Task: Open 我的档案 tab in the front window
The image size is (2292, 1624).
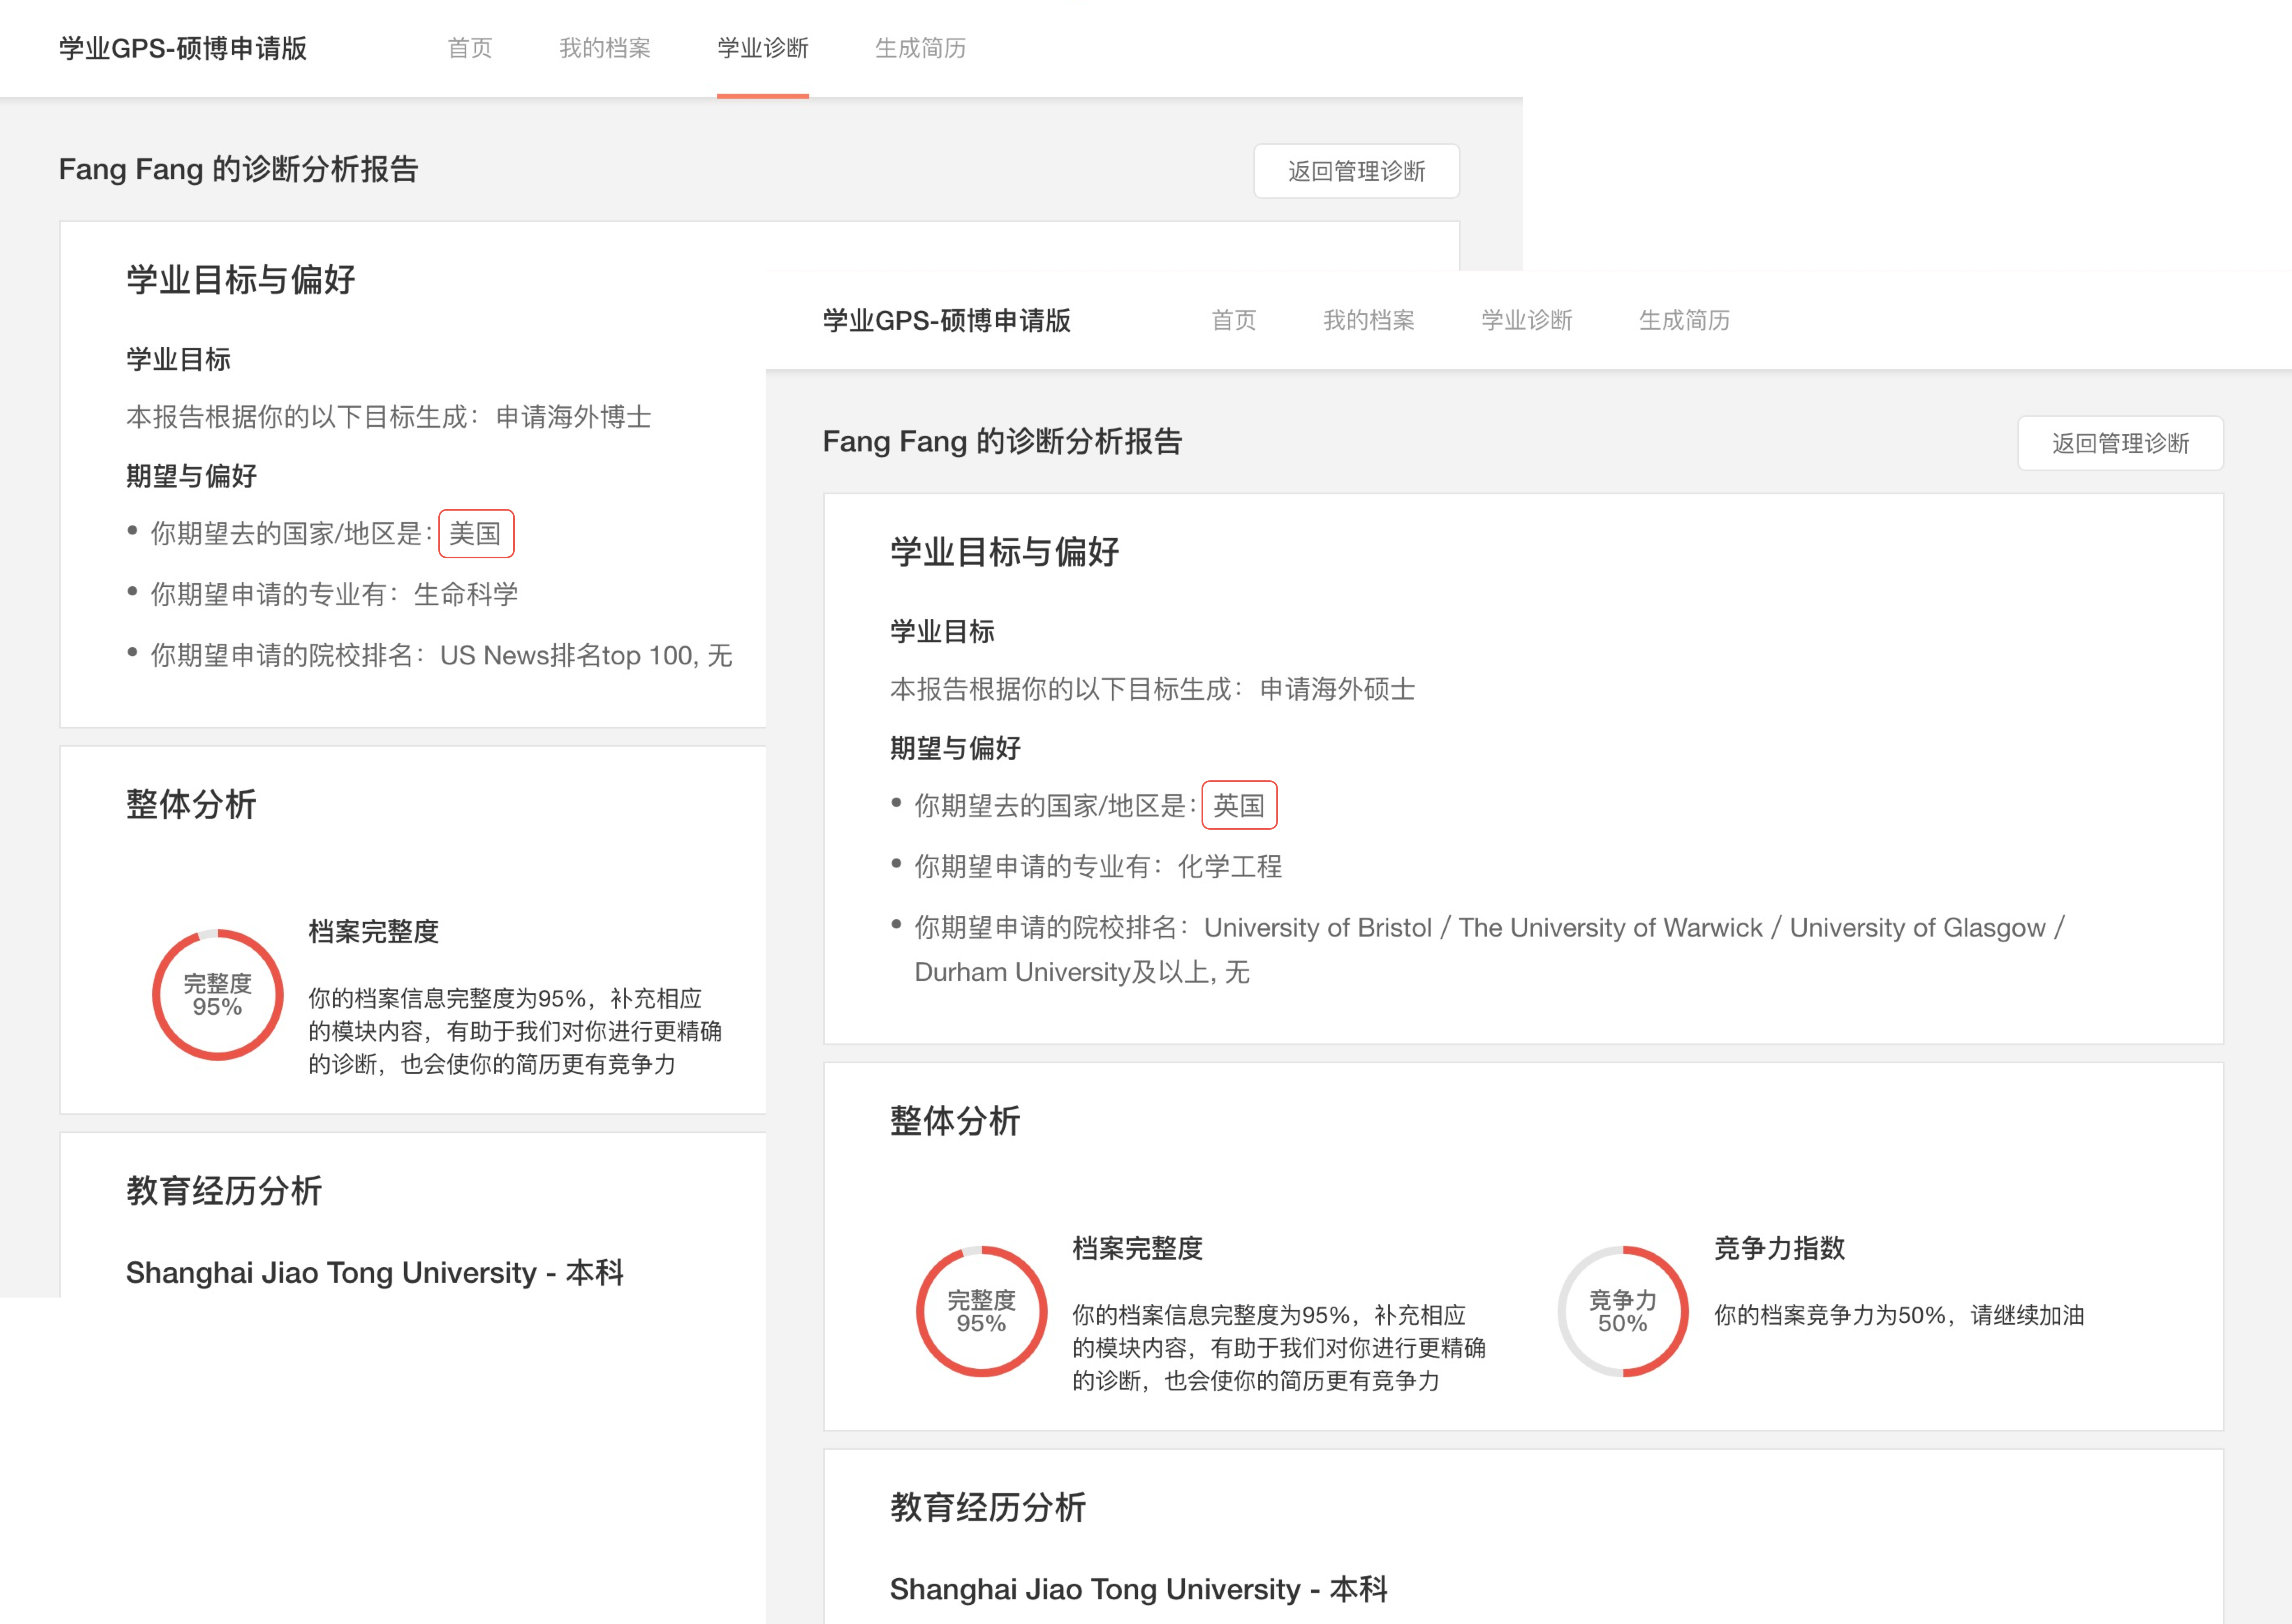Action: click(1369, 320)
